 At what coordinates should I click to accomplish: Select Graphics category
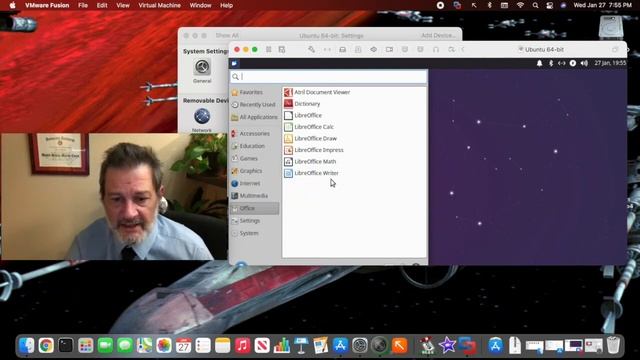(255, 171)
